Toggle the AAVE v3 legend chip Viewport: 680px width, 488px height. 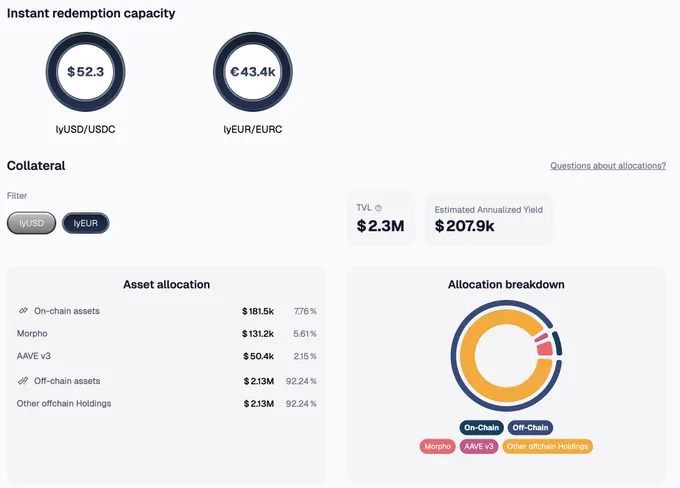click(x=479, y=446)
